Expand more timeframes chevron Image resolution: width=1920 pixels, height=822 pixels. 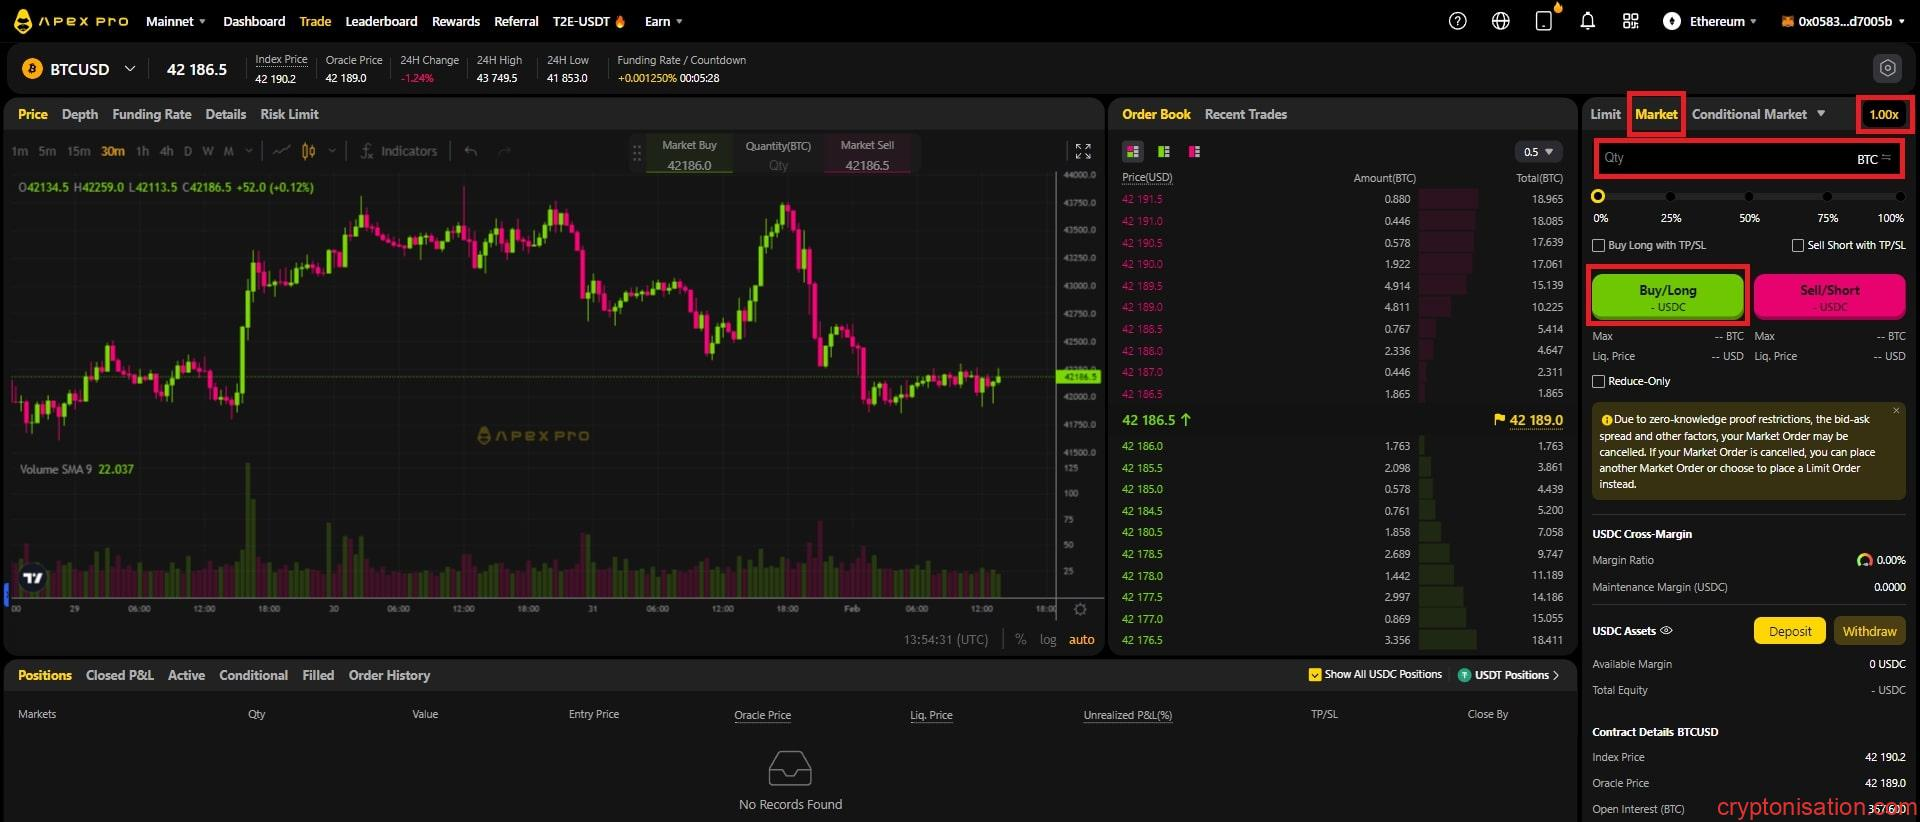[249, 151]
